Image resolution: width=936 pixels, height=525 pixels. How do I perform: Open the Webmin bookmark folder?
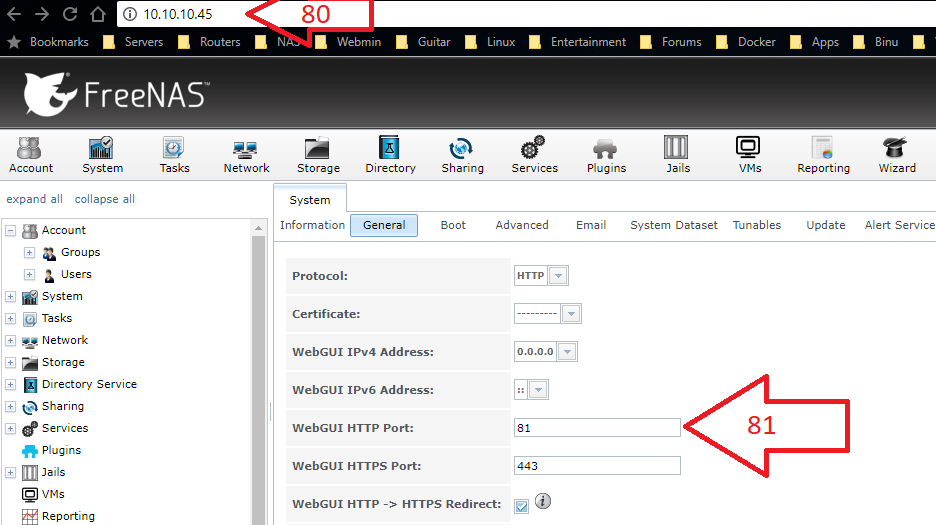348,42
